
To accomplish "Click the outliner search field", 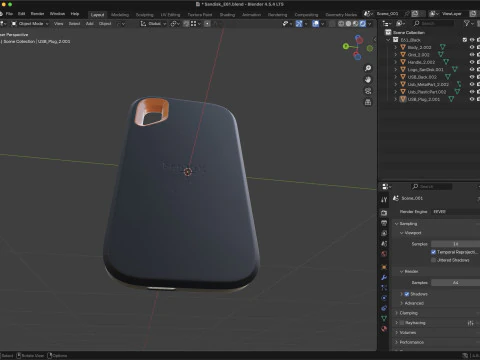I will (433, 23).
